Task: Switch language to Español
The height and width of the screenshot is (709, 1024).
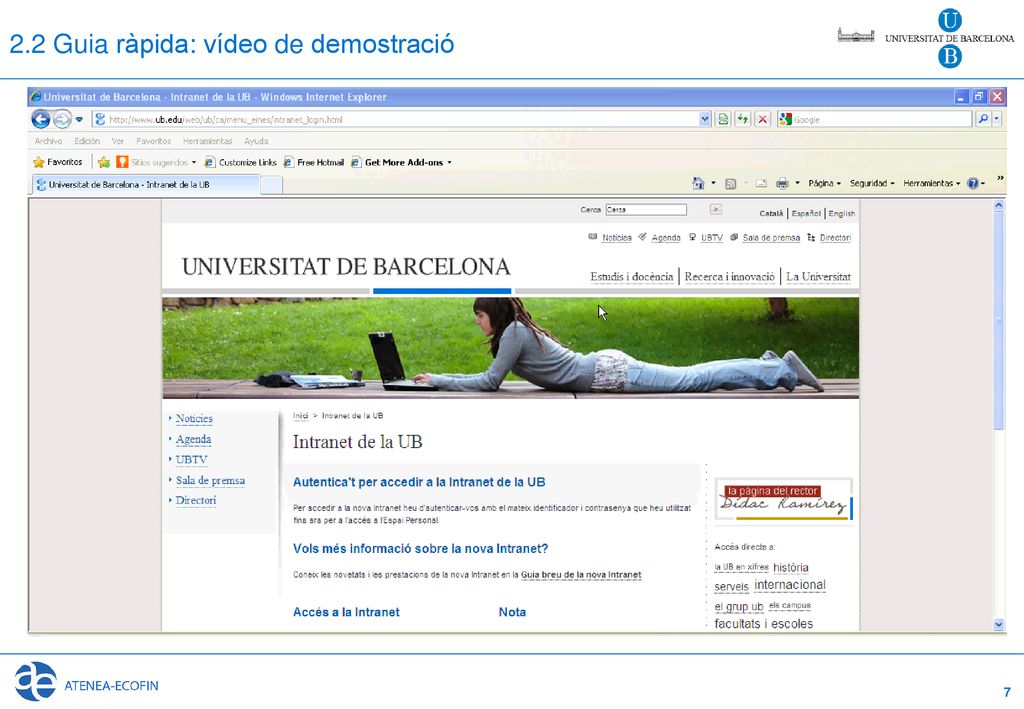Action: 806,213
